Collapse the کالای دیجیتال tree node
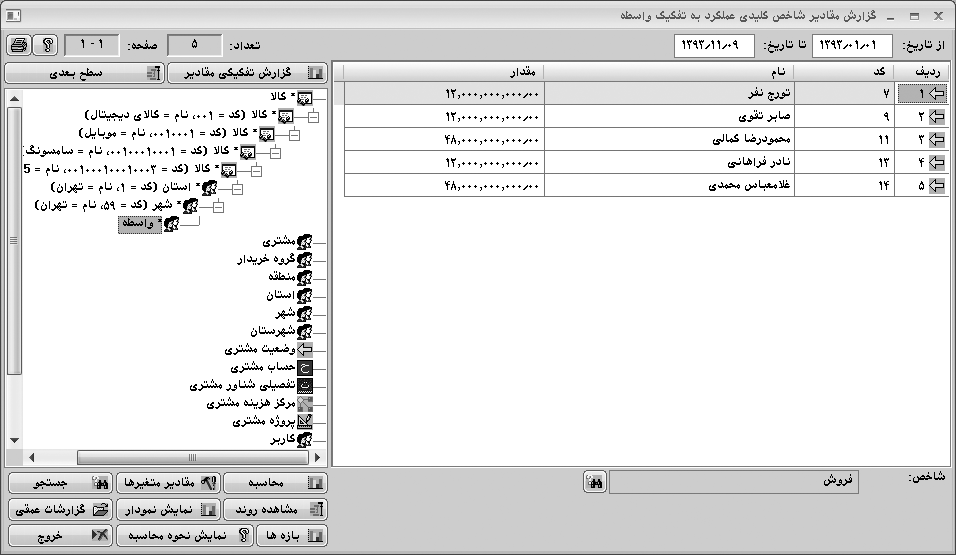The width and height of the screenshot is (956, 555). [315, 116]
